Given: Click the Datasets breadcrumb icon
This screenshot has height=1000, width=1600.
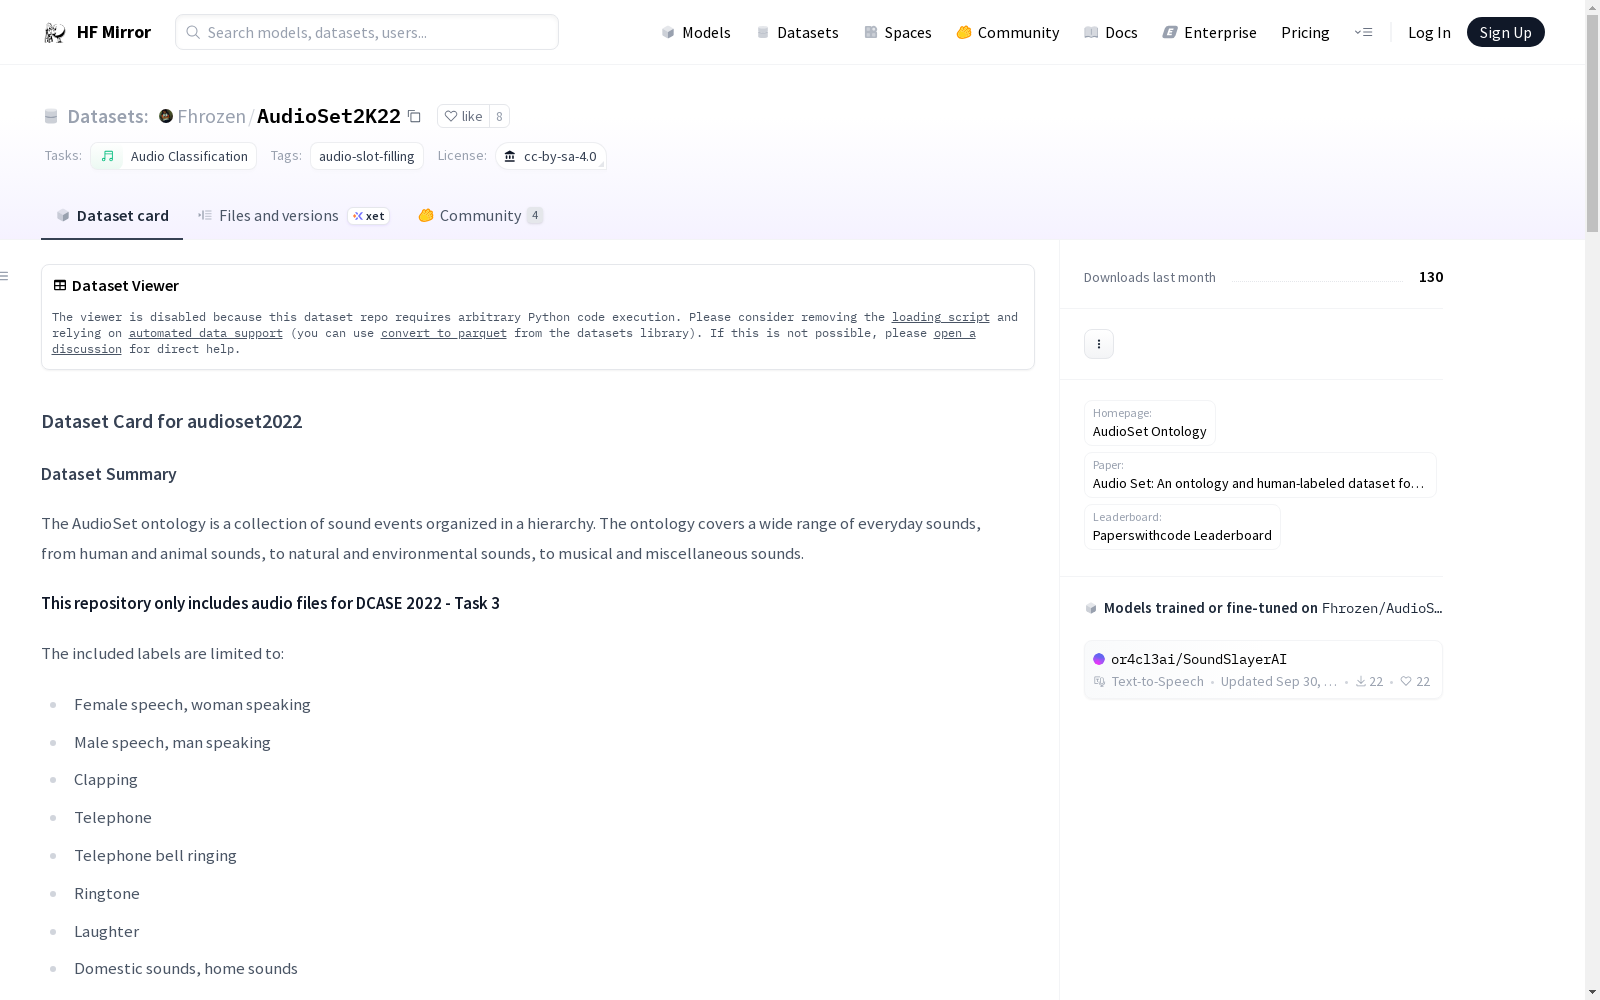Looking at the screenshot, I should coord(51,116).
